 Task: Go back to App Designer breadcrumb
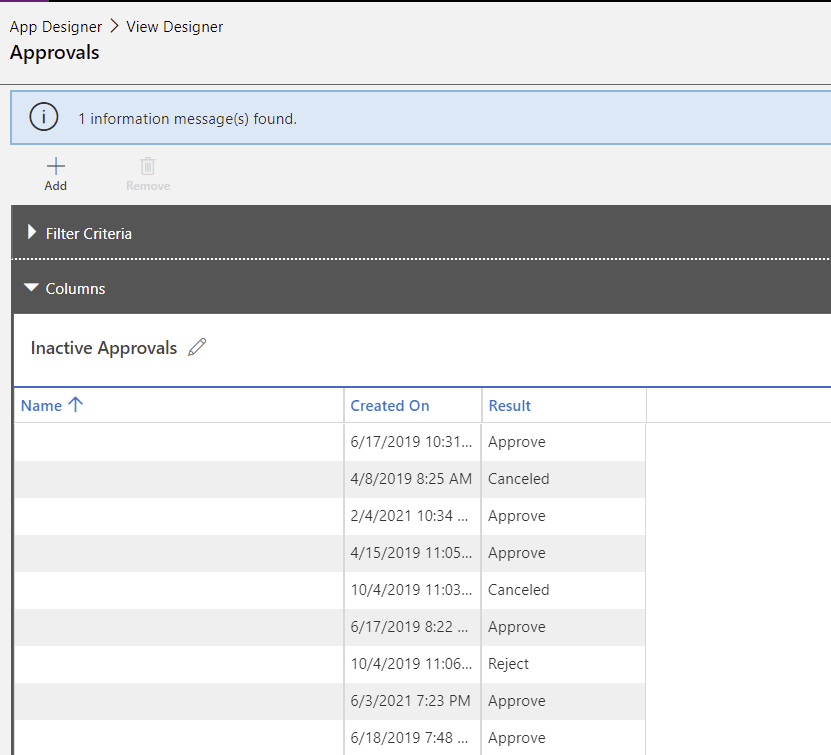(56, 26)
